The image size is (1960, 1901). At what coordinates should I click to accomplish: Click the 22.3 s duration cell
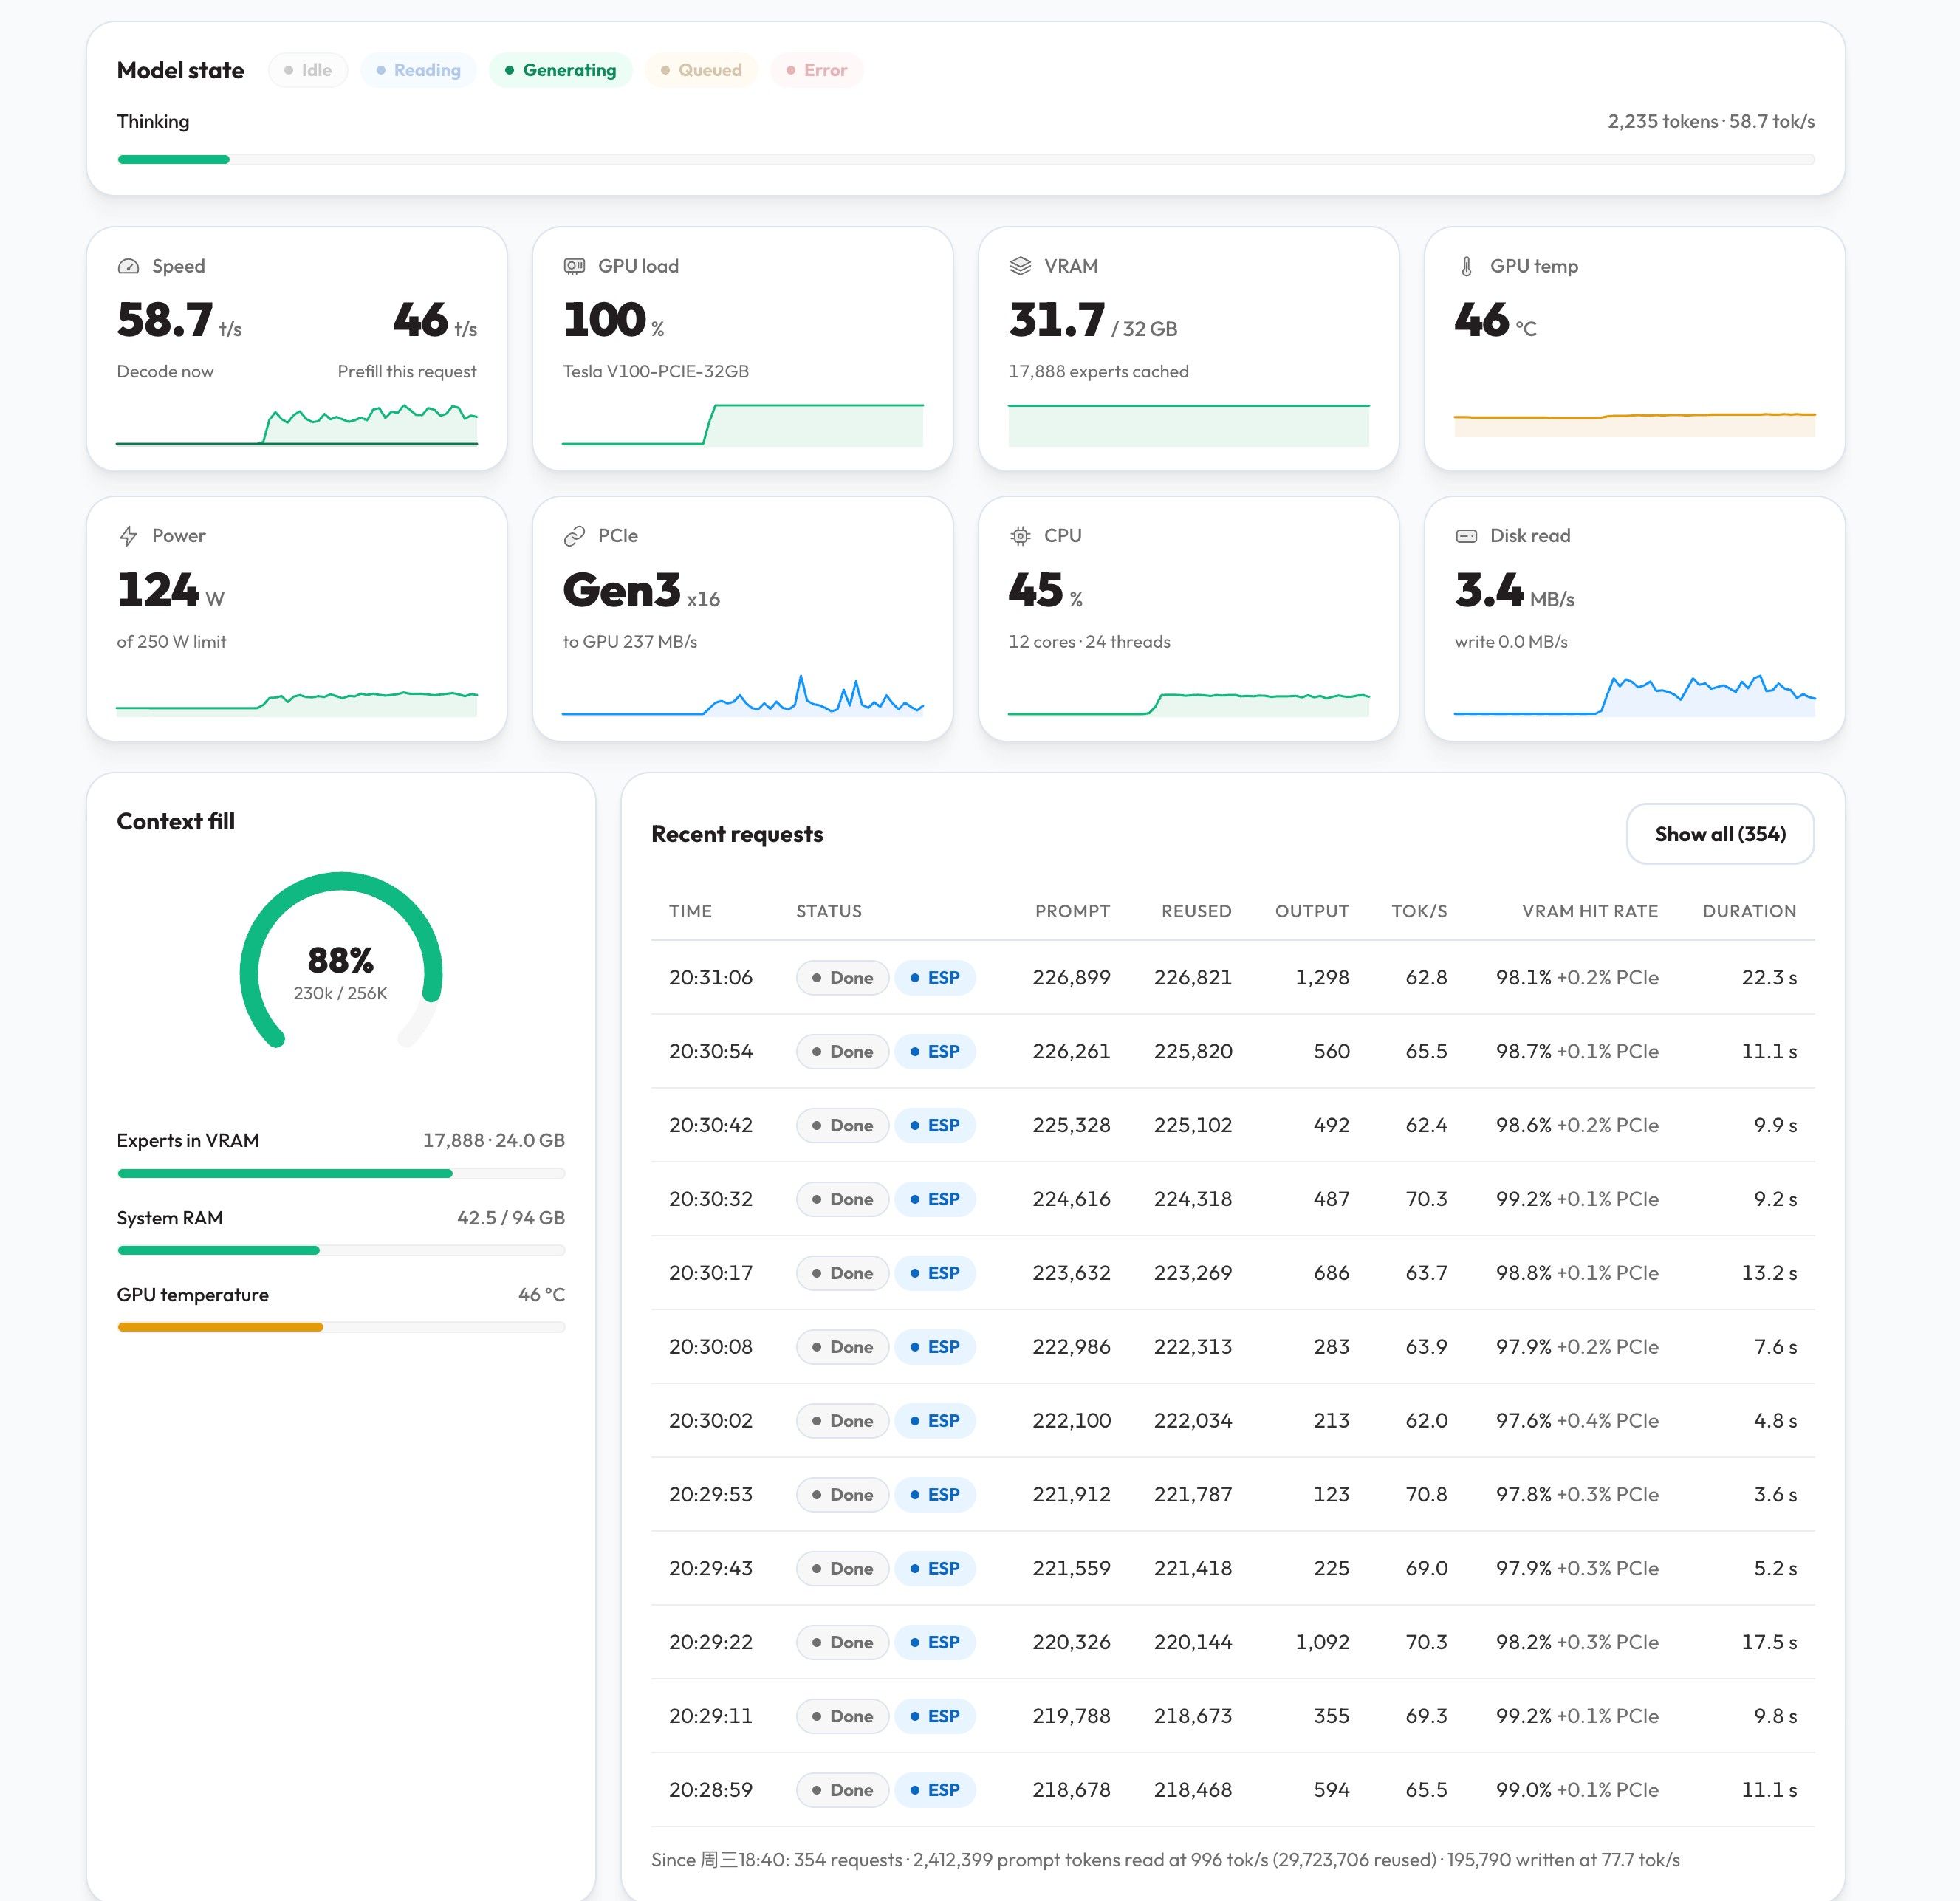(x=1769, y=978)
